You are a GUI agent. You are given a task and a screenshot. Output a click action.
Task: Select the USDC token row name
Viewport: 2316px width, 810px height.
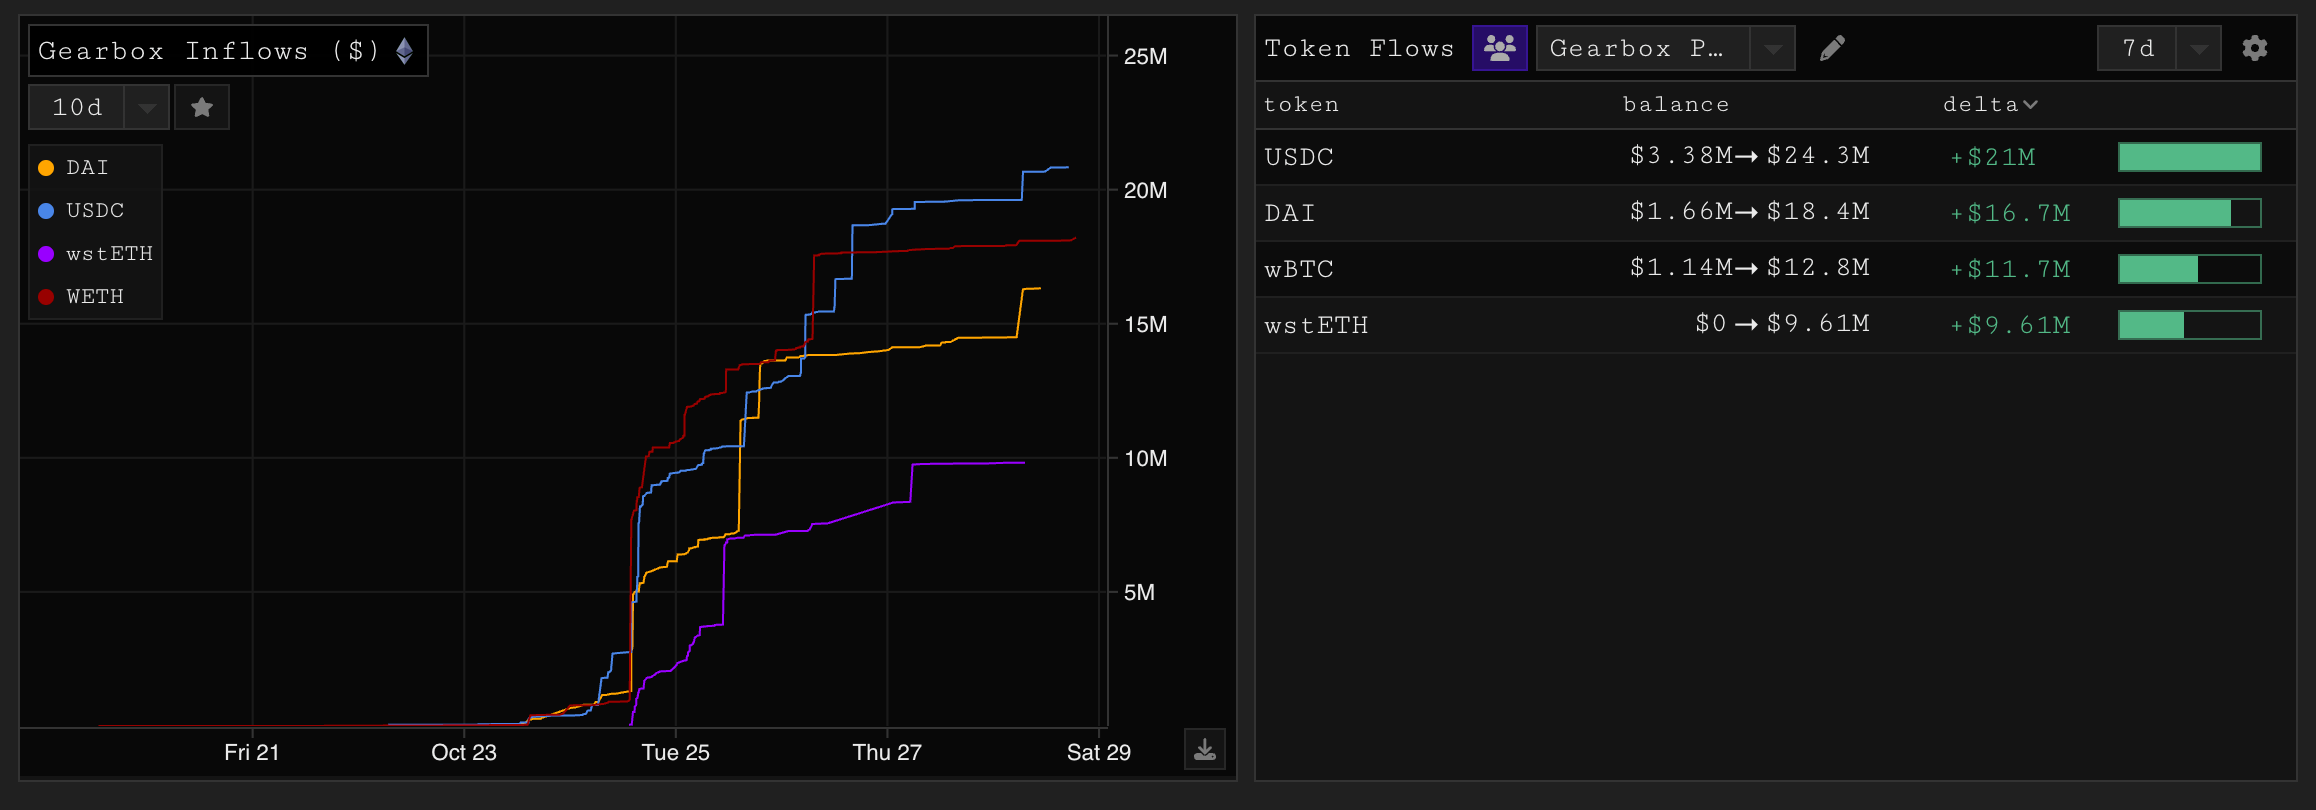(1299, 157)
